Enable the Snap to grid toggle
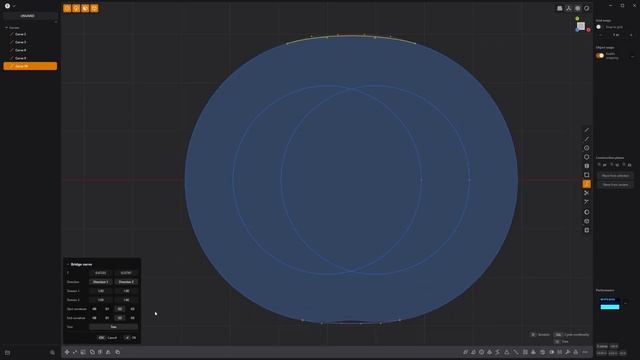Screen dimensions: 640x360 click(599, 27)
